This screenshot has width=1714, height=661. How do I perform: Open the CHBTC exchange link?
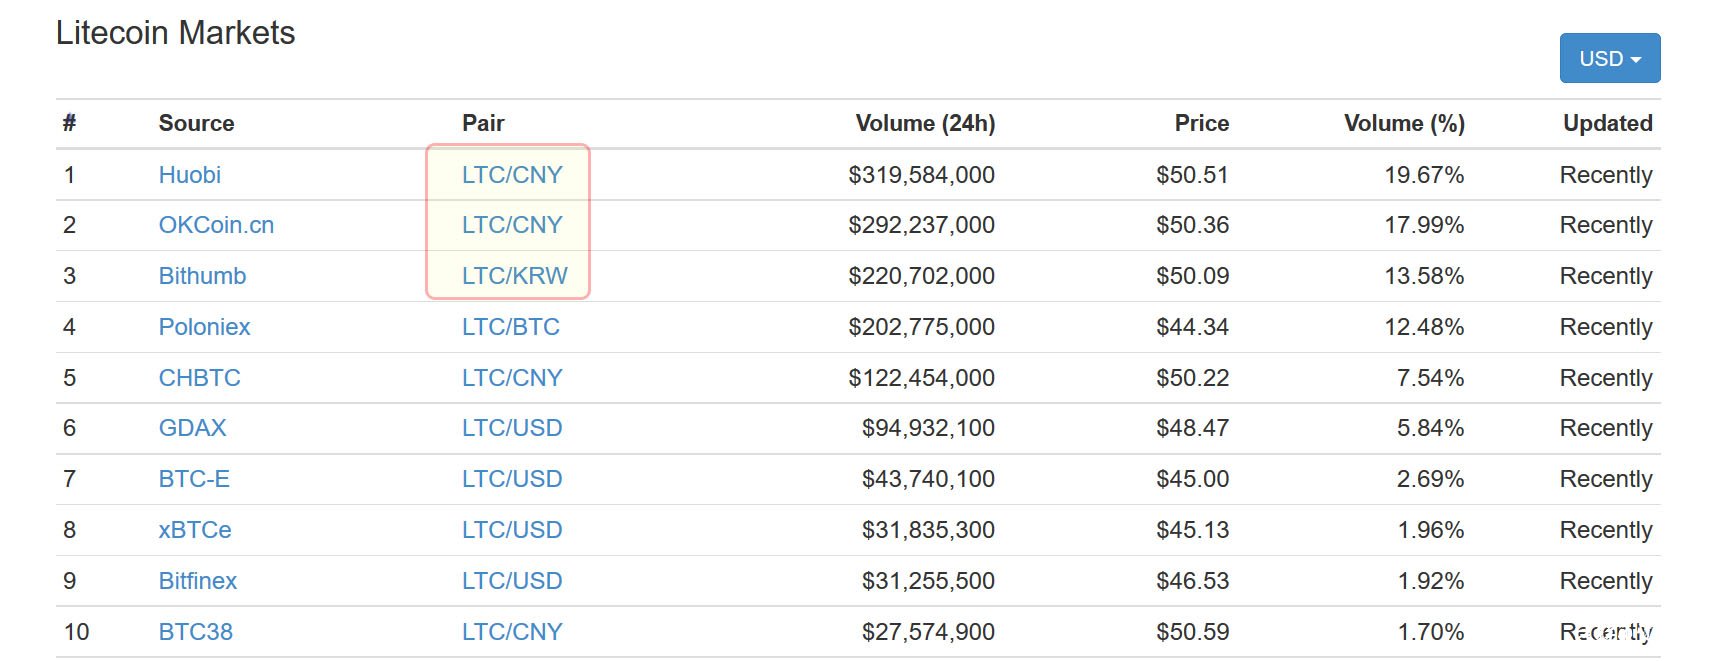click(x=200, y=378)
